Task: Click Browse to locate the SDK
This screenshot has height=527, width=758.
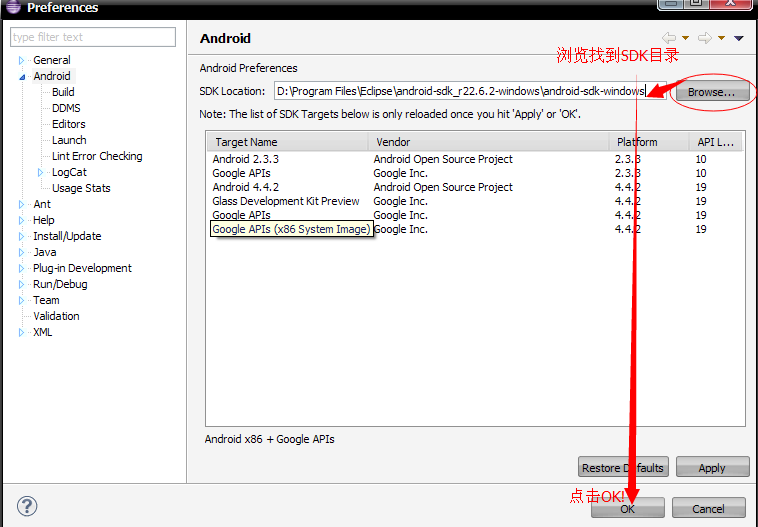Action: tap(712, 92)
